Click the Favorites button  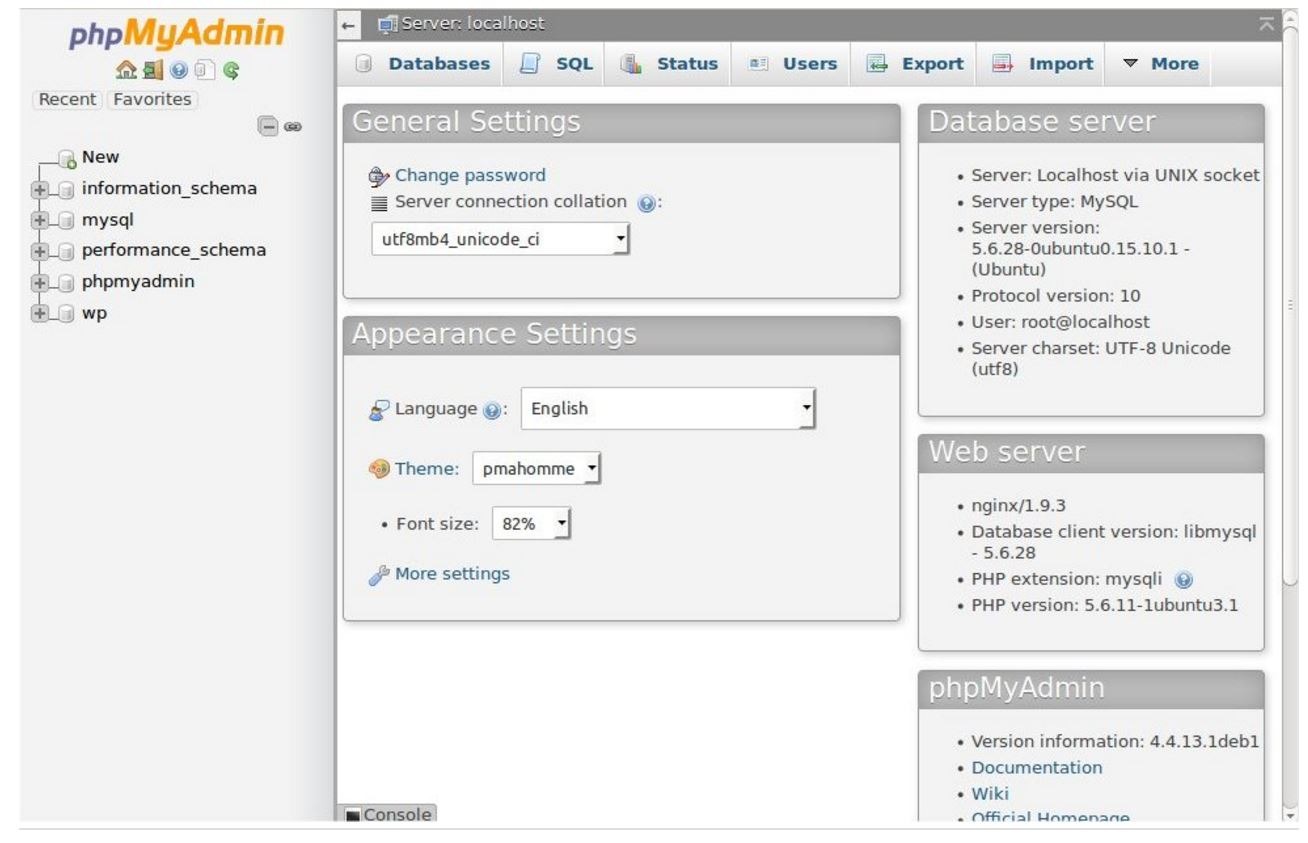153,100
